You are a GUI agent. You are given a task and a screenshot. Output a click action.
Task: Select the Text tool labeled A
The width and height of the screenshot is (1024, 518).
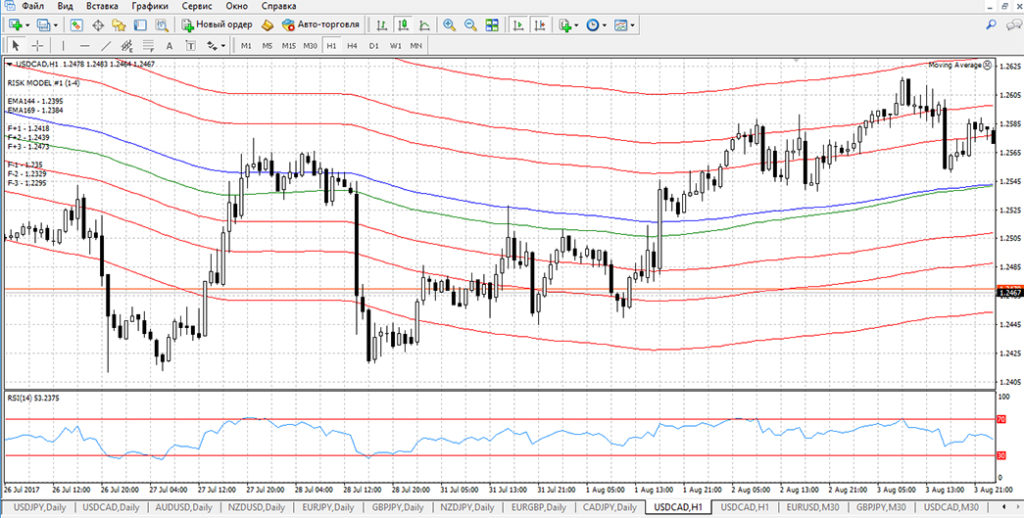(x=169, y=45)
